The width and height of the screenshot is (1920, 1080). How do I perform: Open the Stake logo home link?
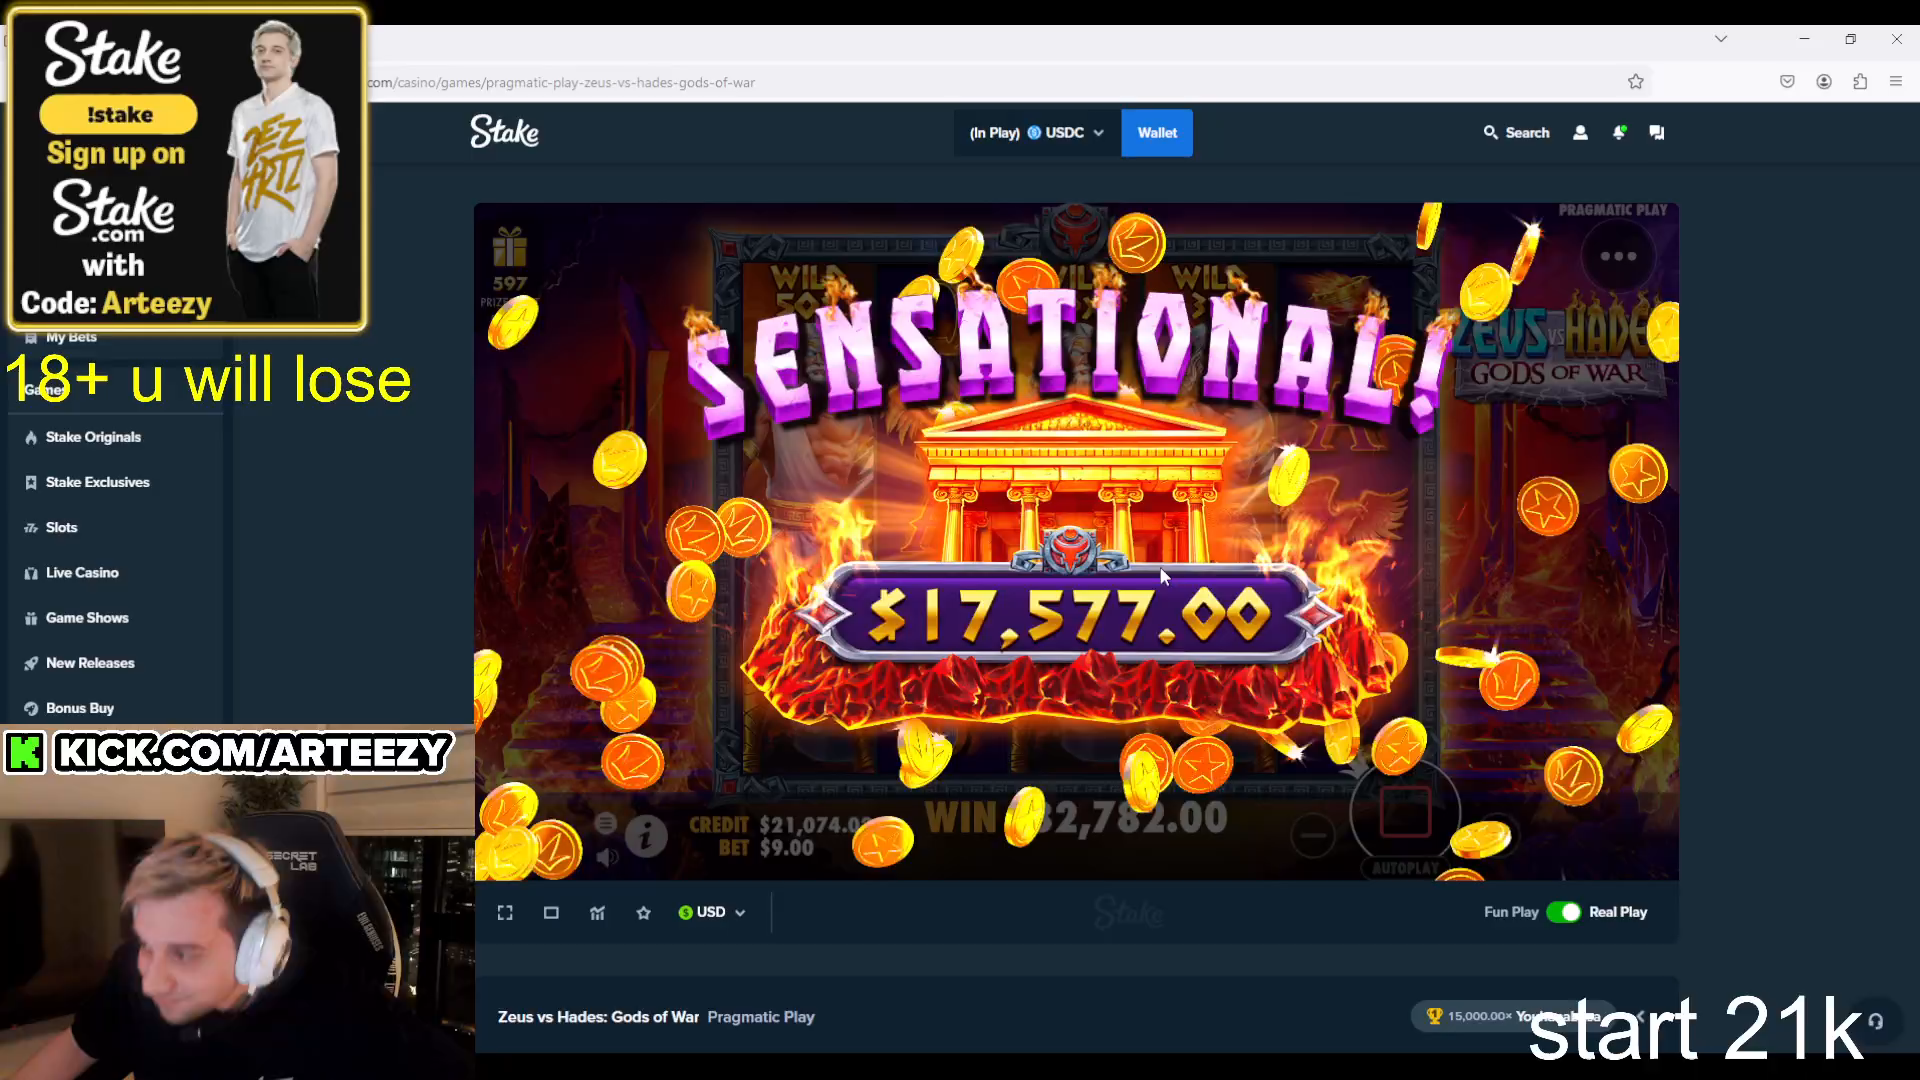click(x=504, y=132)
